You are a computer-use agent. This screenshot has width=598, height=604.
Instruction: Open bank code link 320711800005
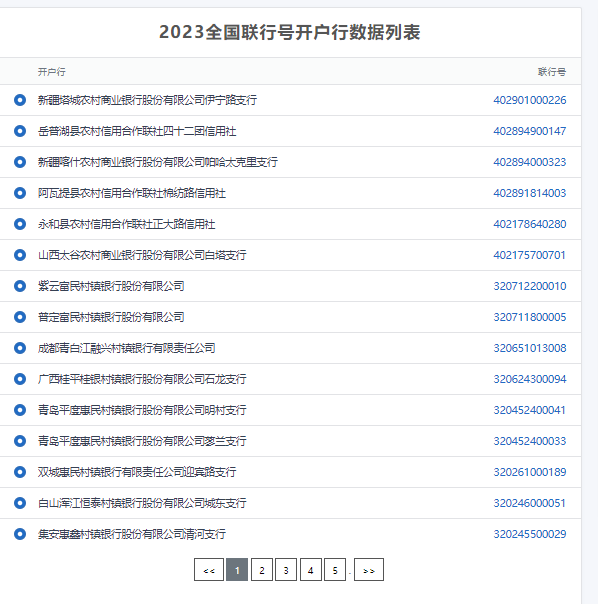point(530,317)
